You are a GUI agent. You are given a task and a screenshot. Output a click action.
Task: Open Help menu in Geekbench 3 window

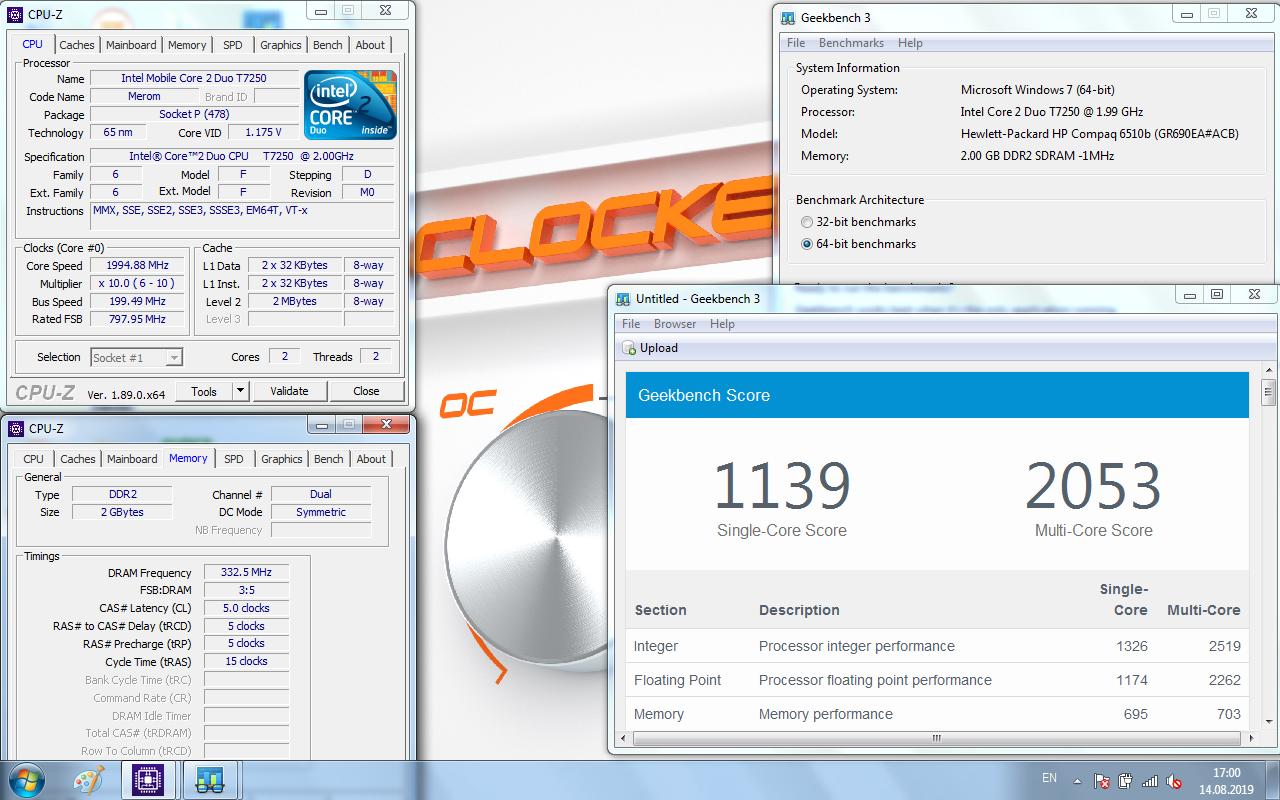point(910,43)
